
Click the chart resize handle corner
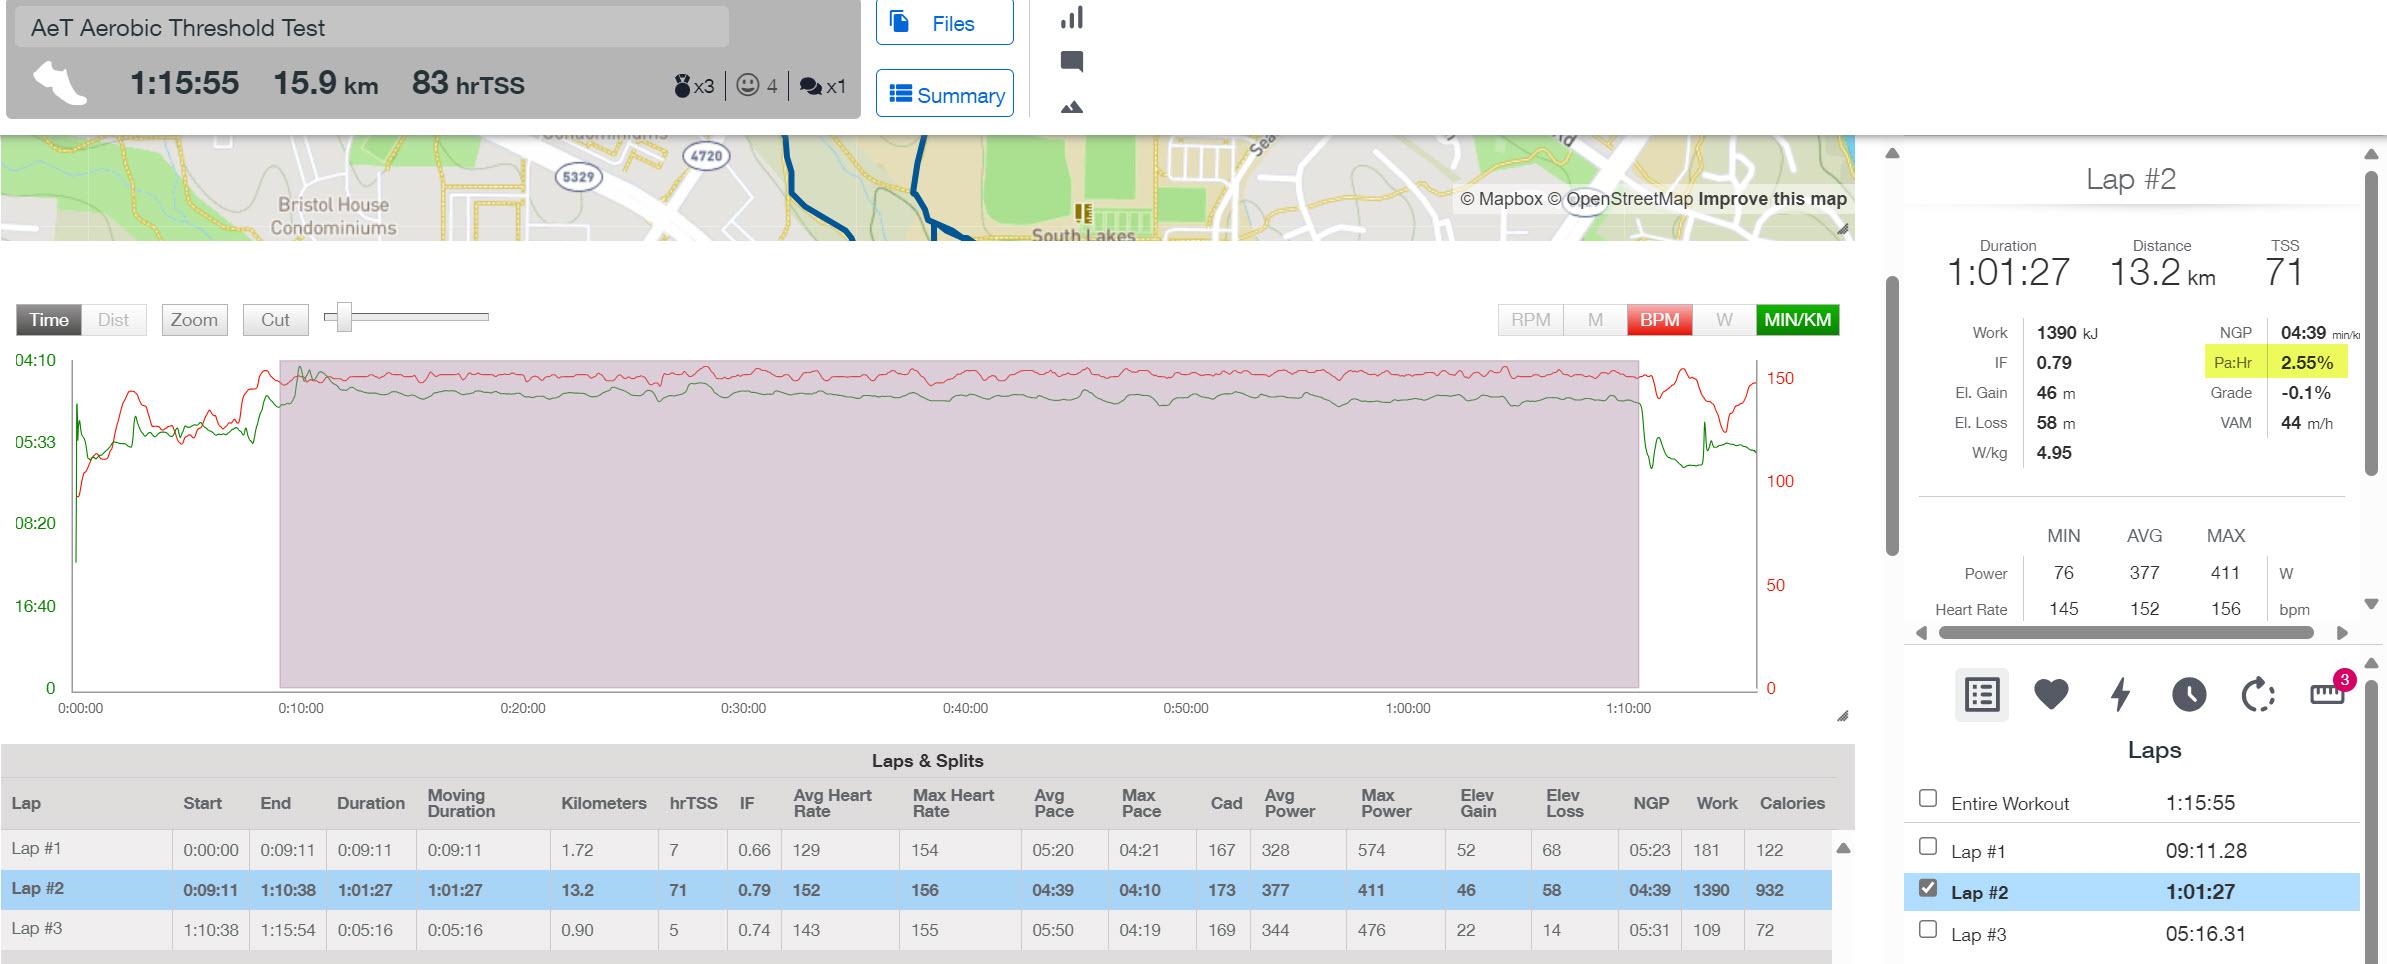coord(1843,716)
